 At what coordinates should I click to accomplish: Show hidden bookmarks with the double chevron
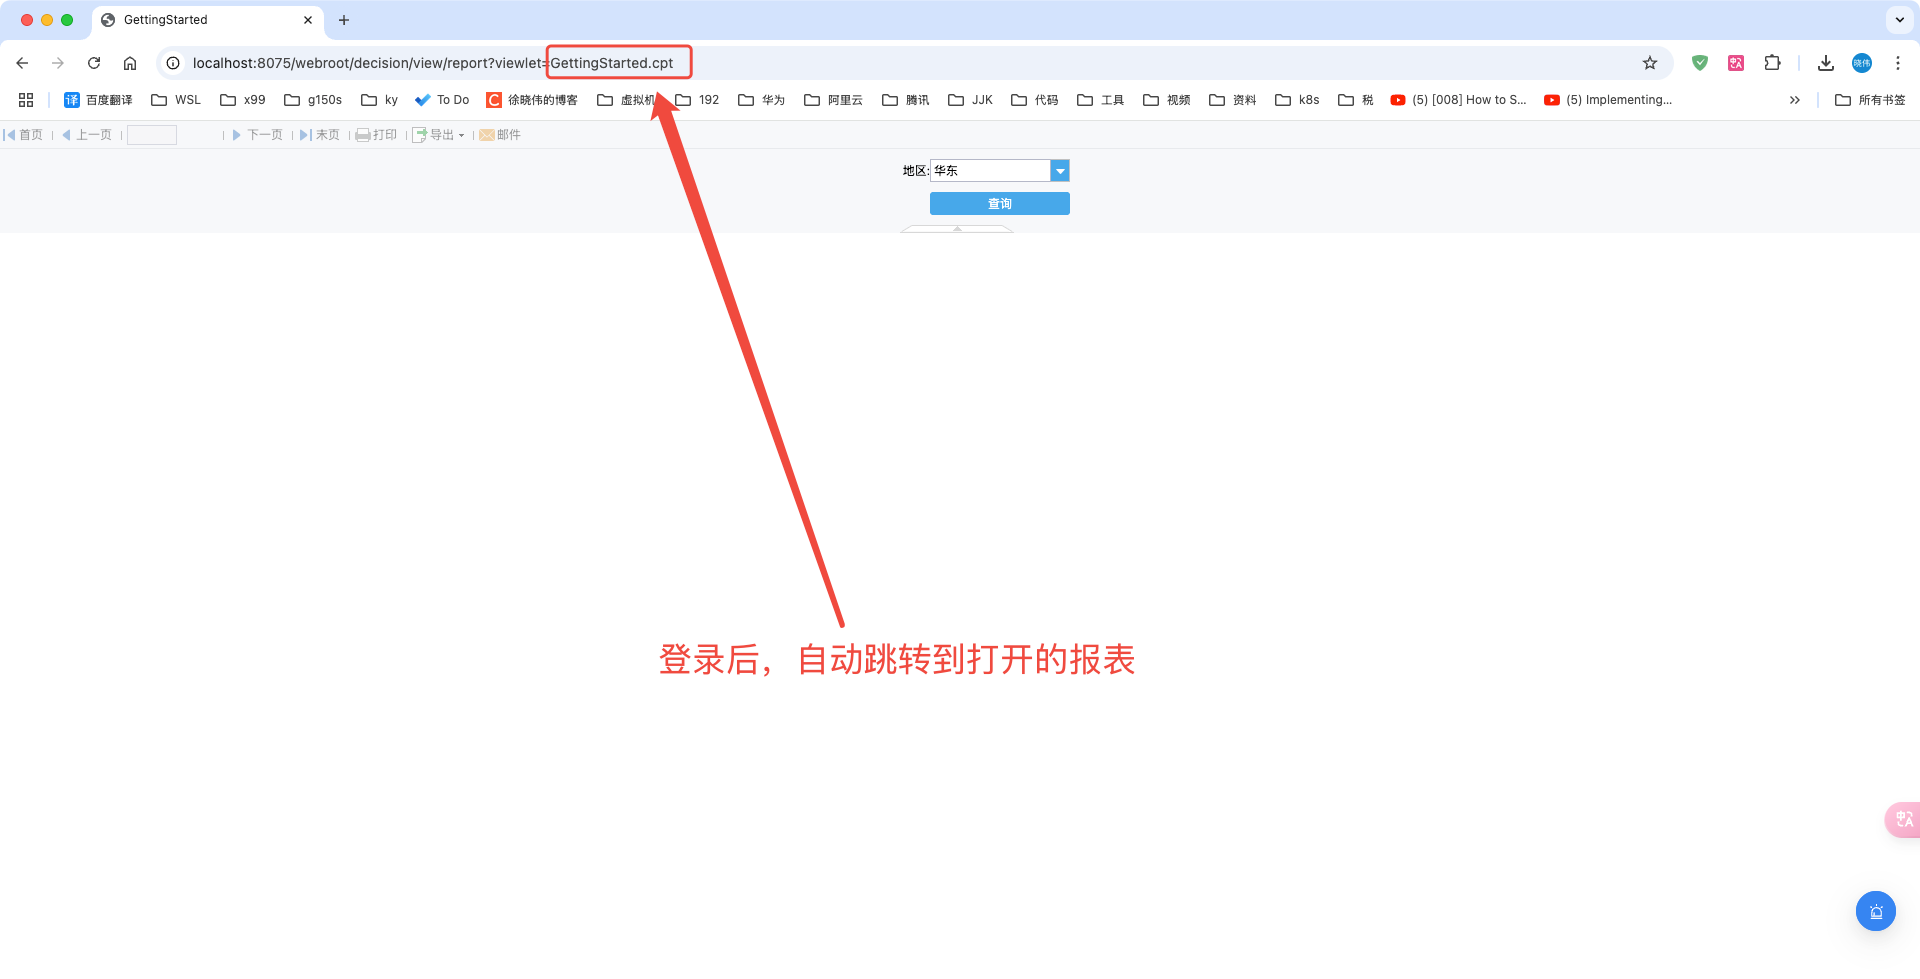(x=1795, y=100)
